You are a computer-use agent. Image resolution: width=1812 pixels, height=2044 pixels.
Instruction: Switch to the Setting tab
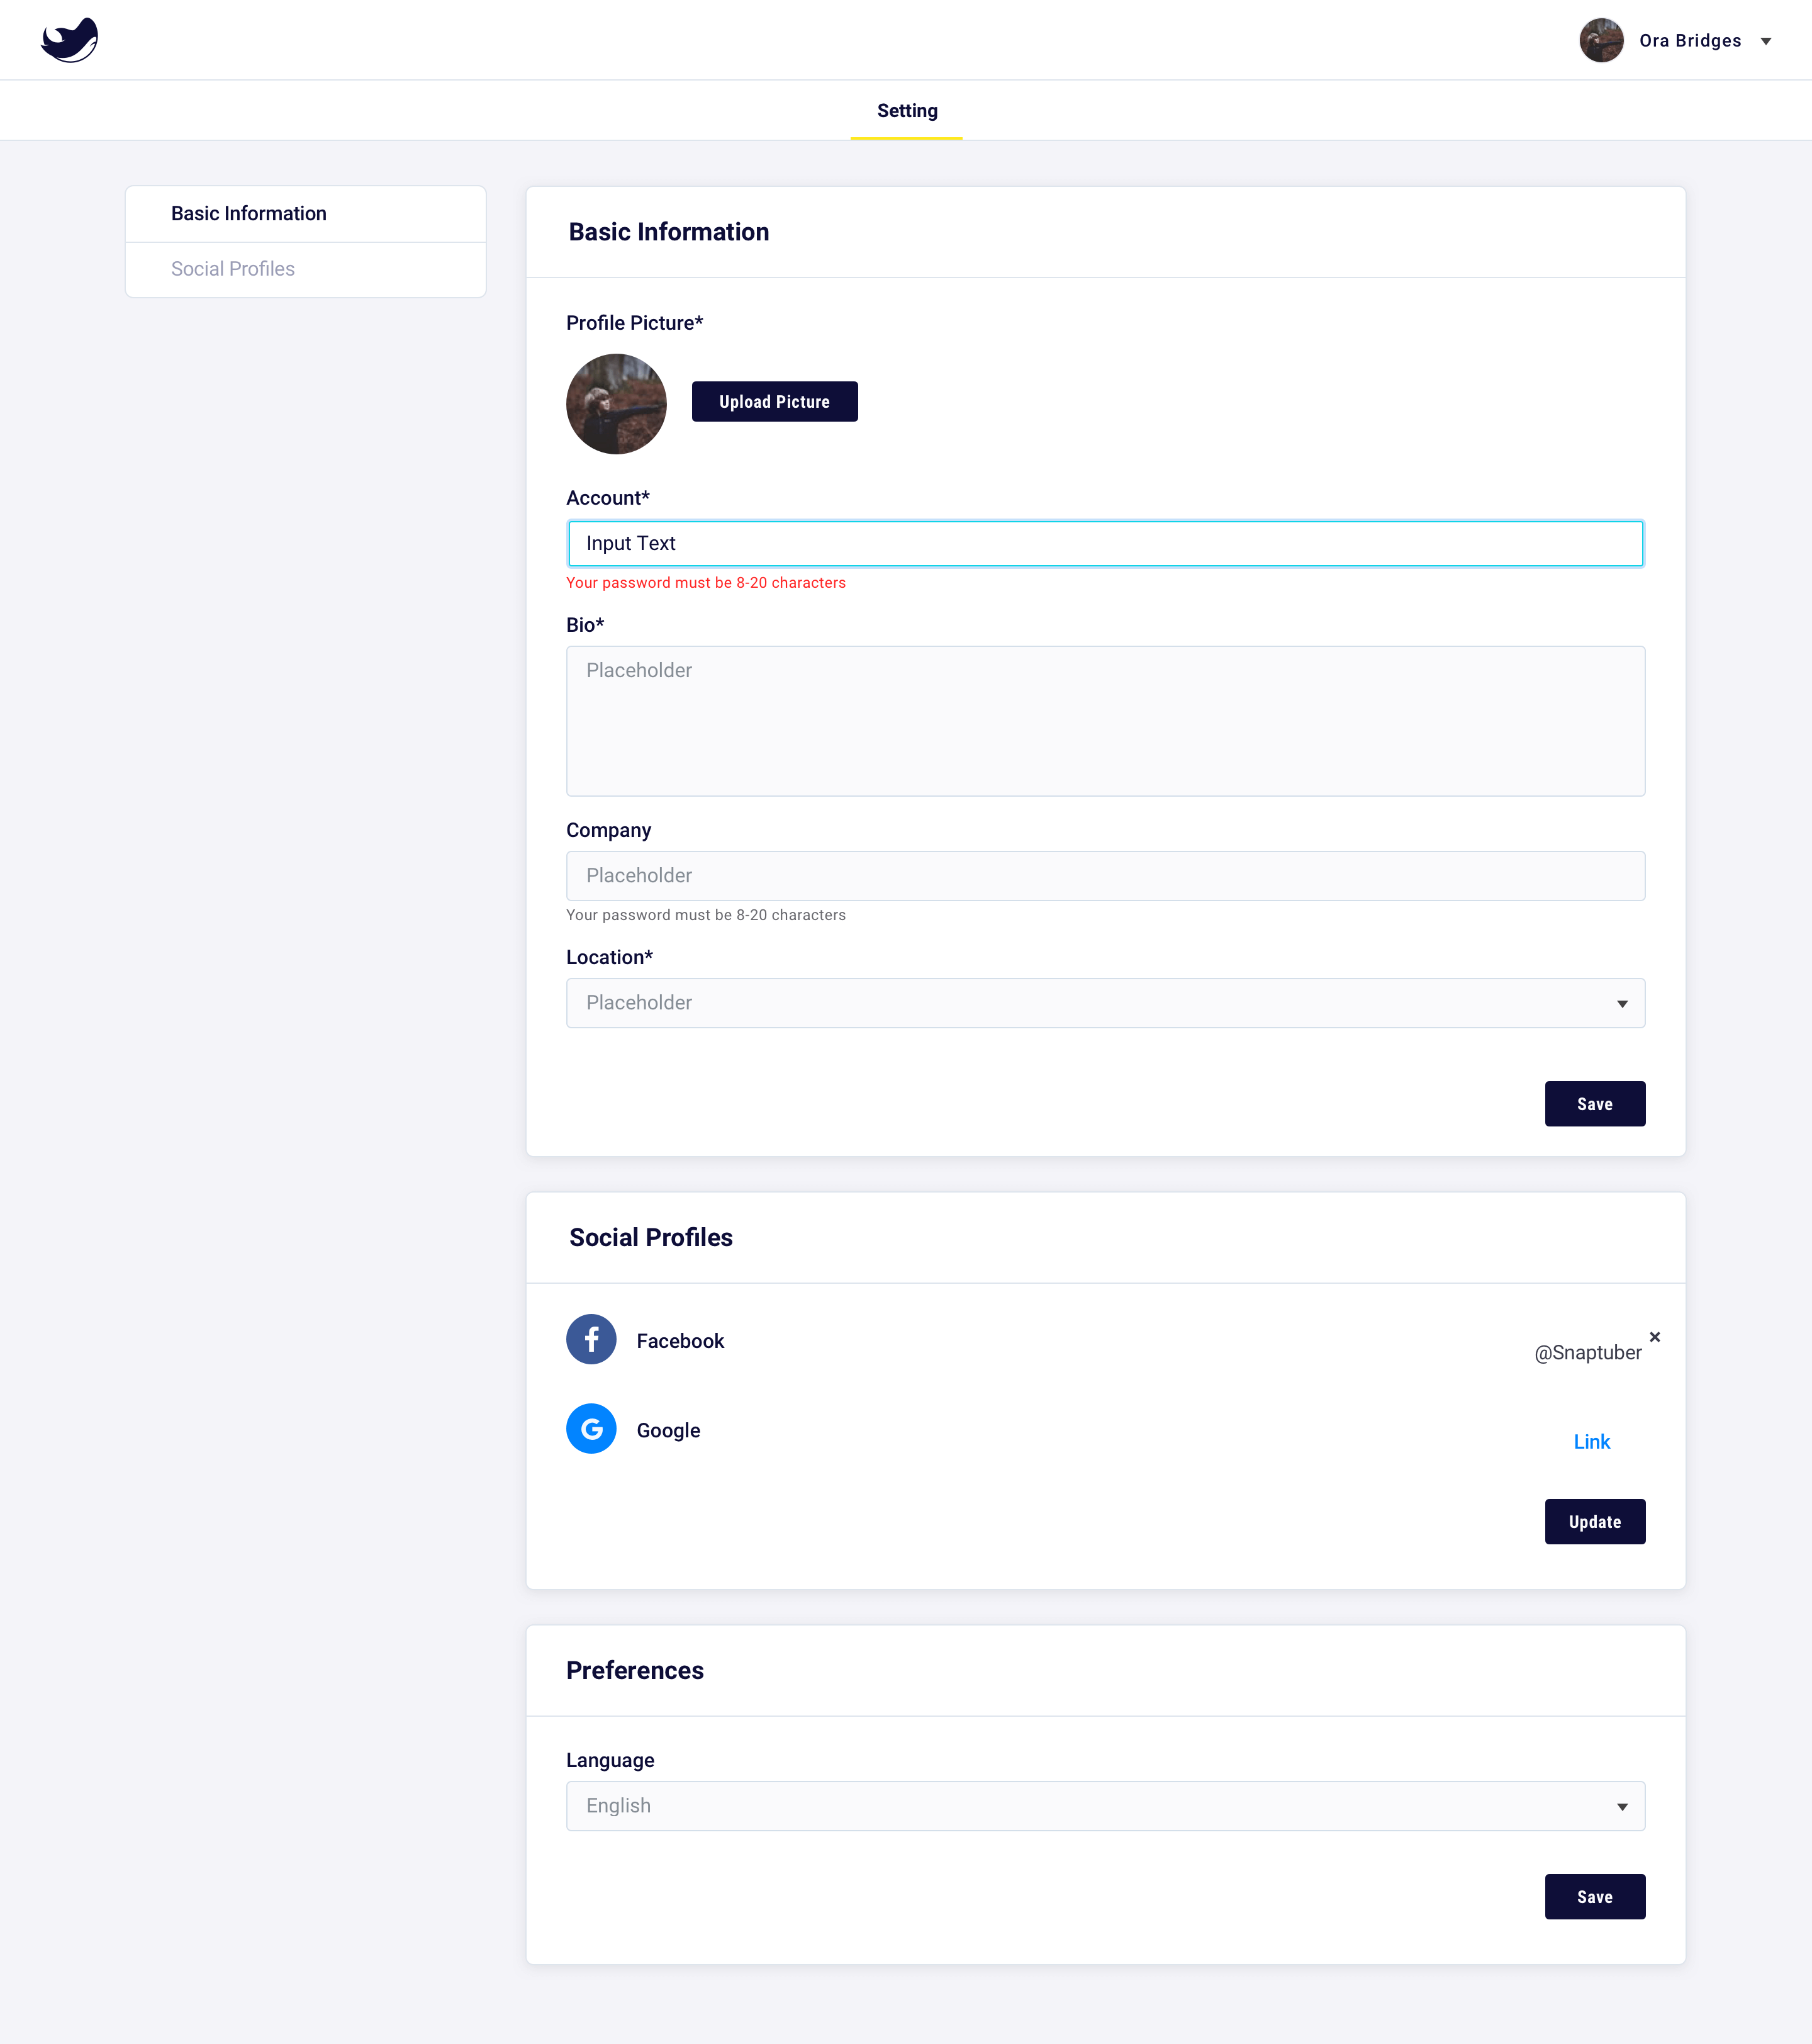coord(907,111)
